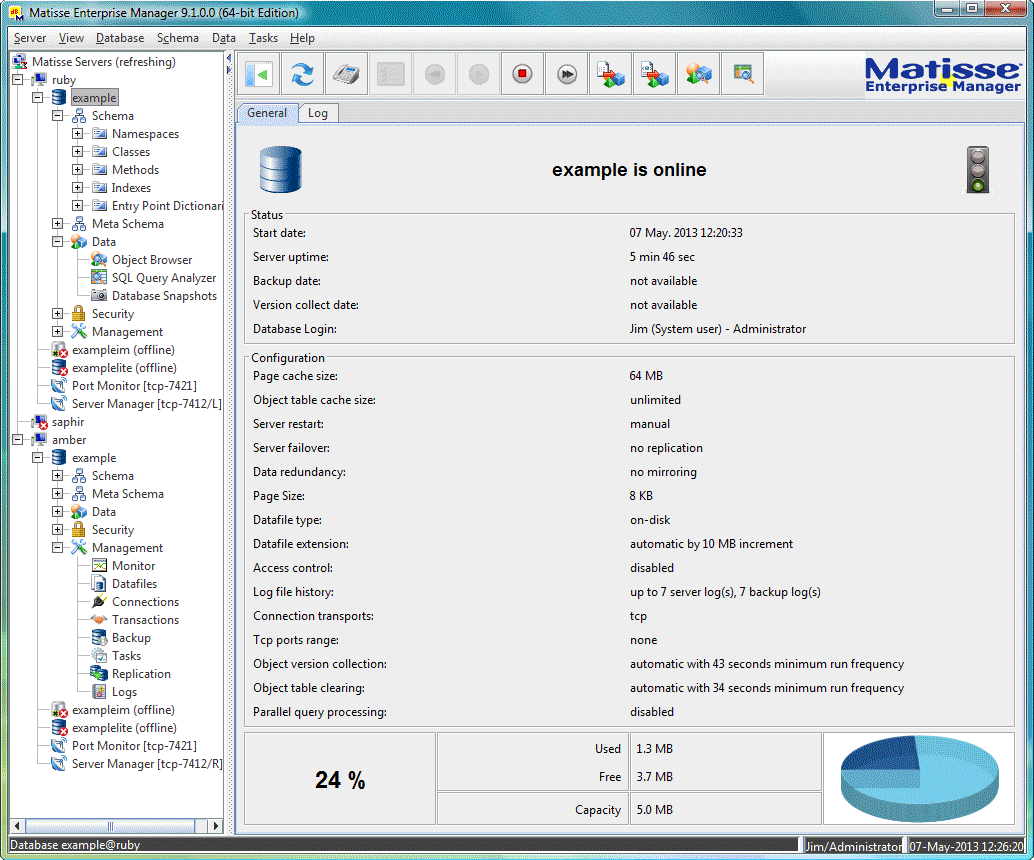This screenshot has width=1034, height=860.
Task: Click the tree scrollbar right arrow
Action: [x=215, y=826]
